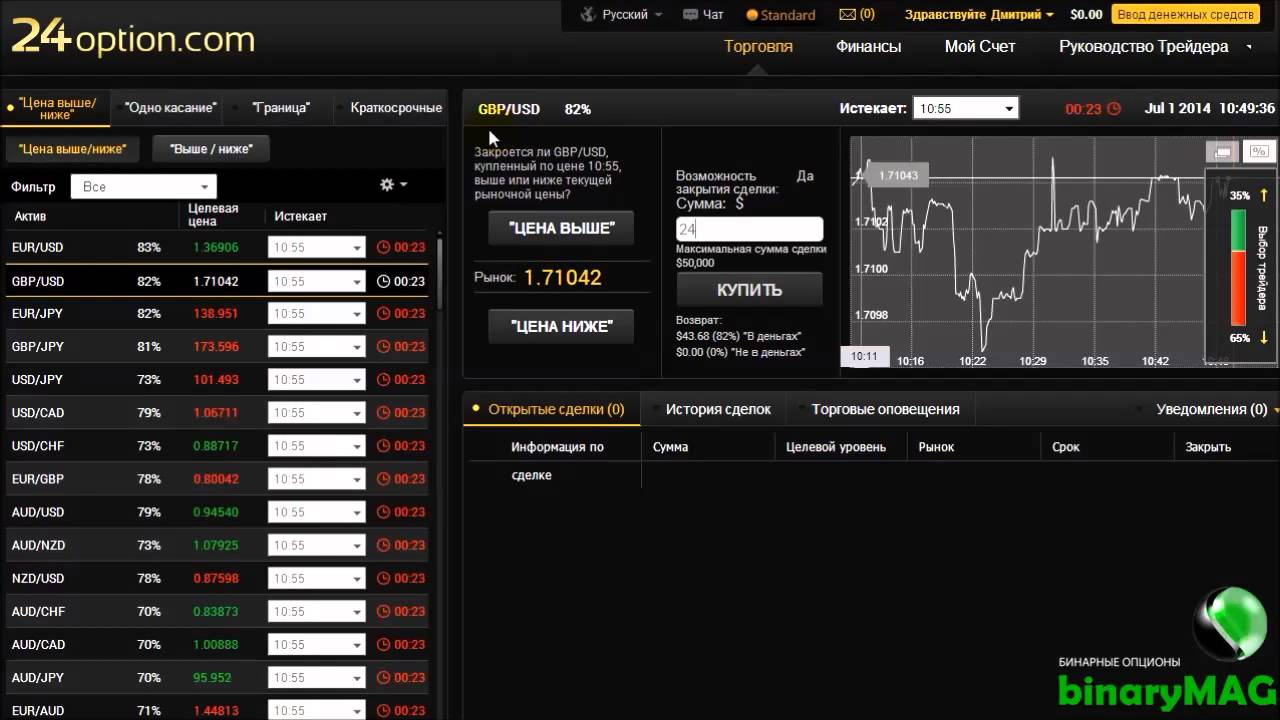Open the Истекает 10:55 dropdown above chart
This screenshot has height=720, width=1280.
click(x=965, y=108)
